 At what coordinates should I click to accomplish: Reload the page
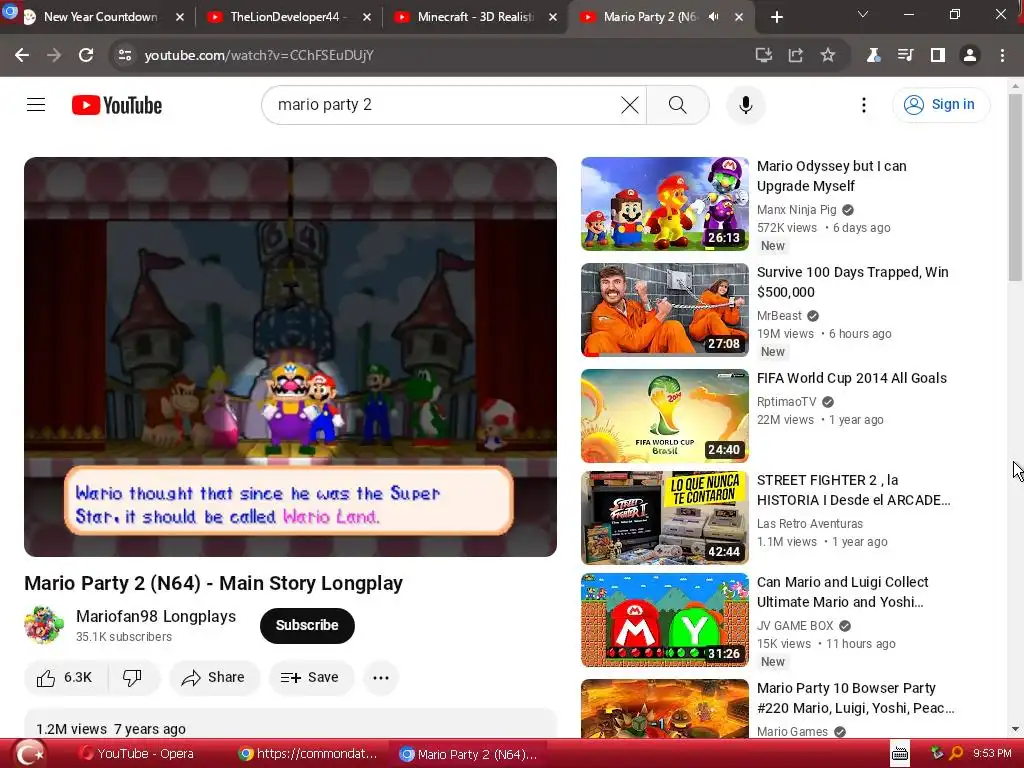tap(86, 56)
